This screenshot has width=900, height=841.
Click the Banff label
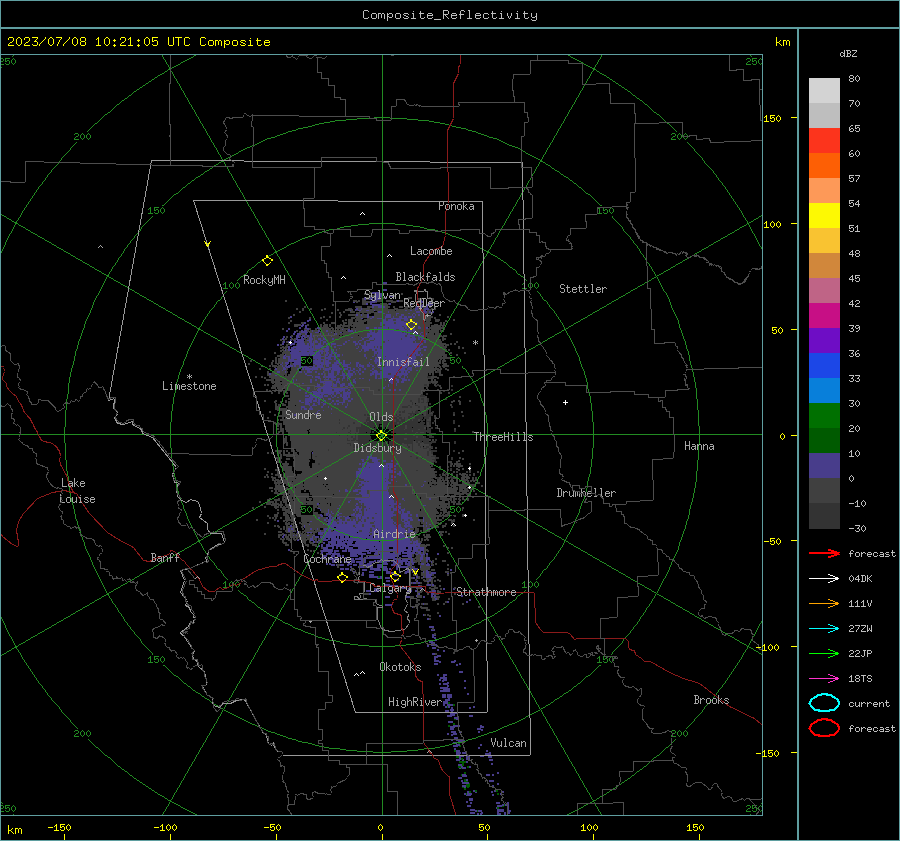coord(165,557)
